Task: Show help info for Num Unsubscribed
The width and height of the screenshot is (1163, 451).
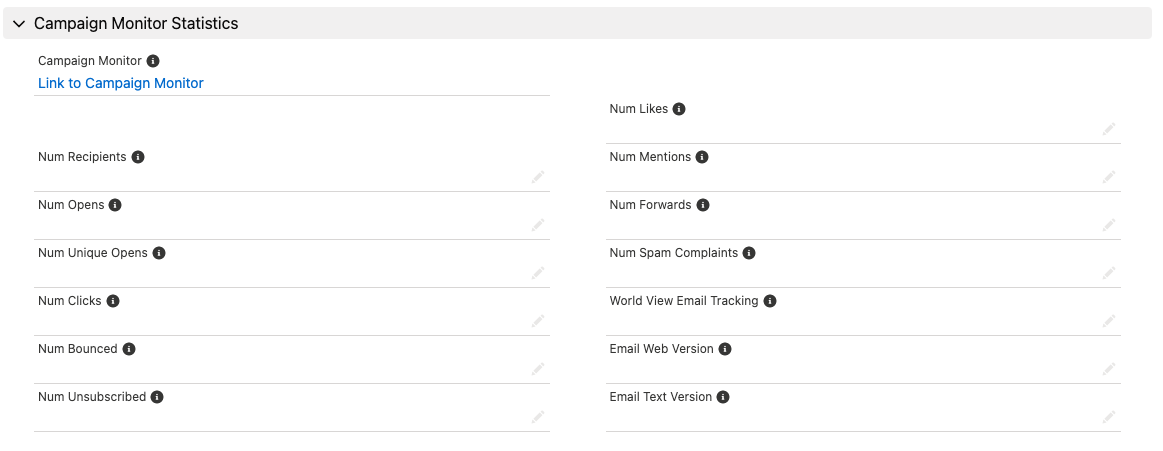Action: pos(157,397)
